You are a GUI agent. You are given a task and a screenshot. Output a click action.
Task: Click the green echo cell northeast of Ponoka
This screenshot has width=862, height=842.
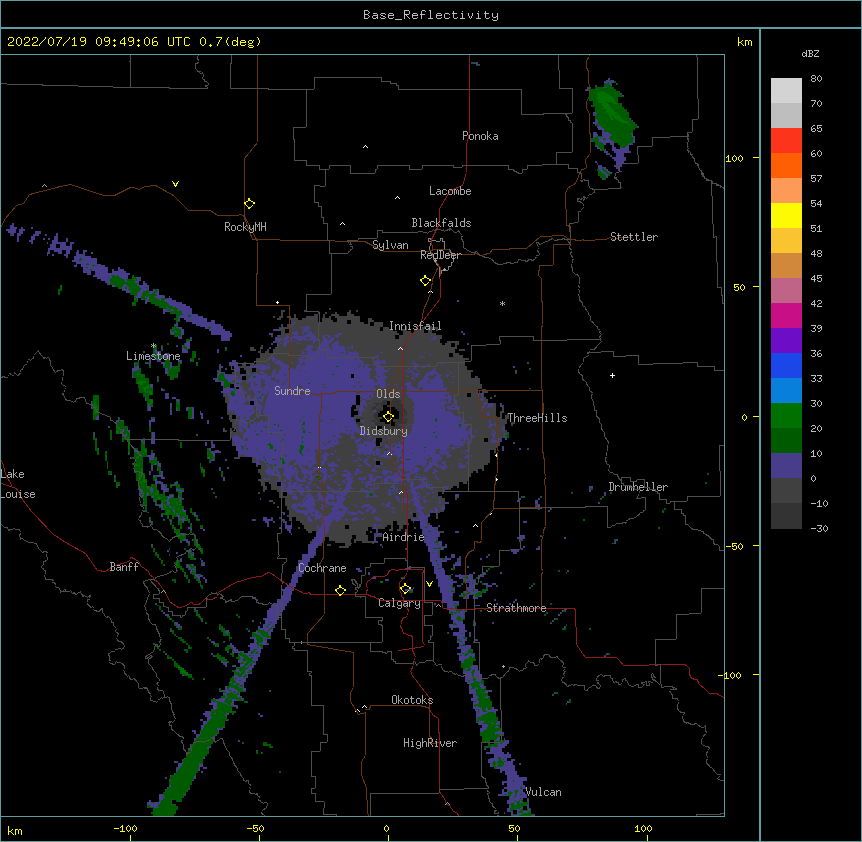pos(611,118)
